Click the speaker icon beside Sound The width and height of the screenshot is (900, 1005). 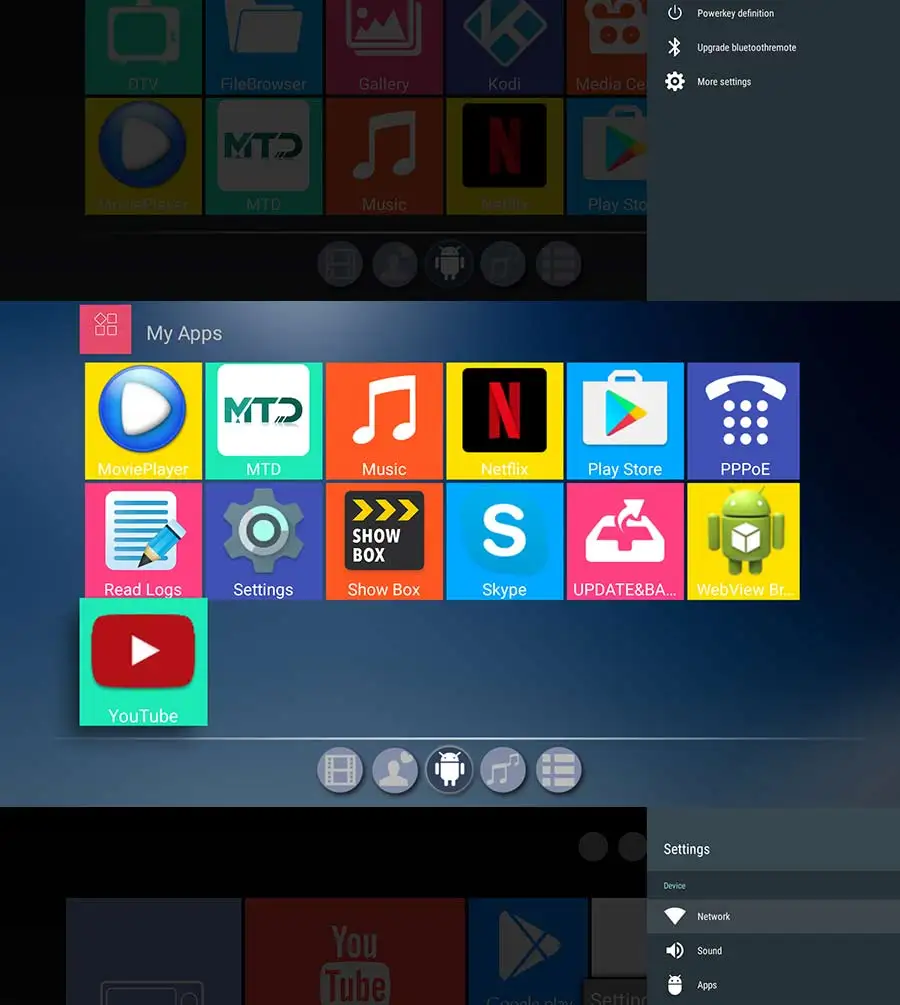675,951
